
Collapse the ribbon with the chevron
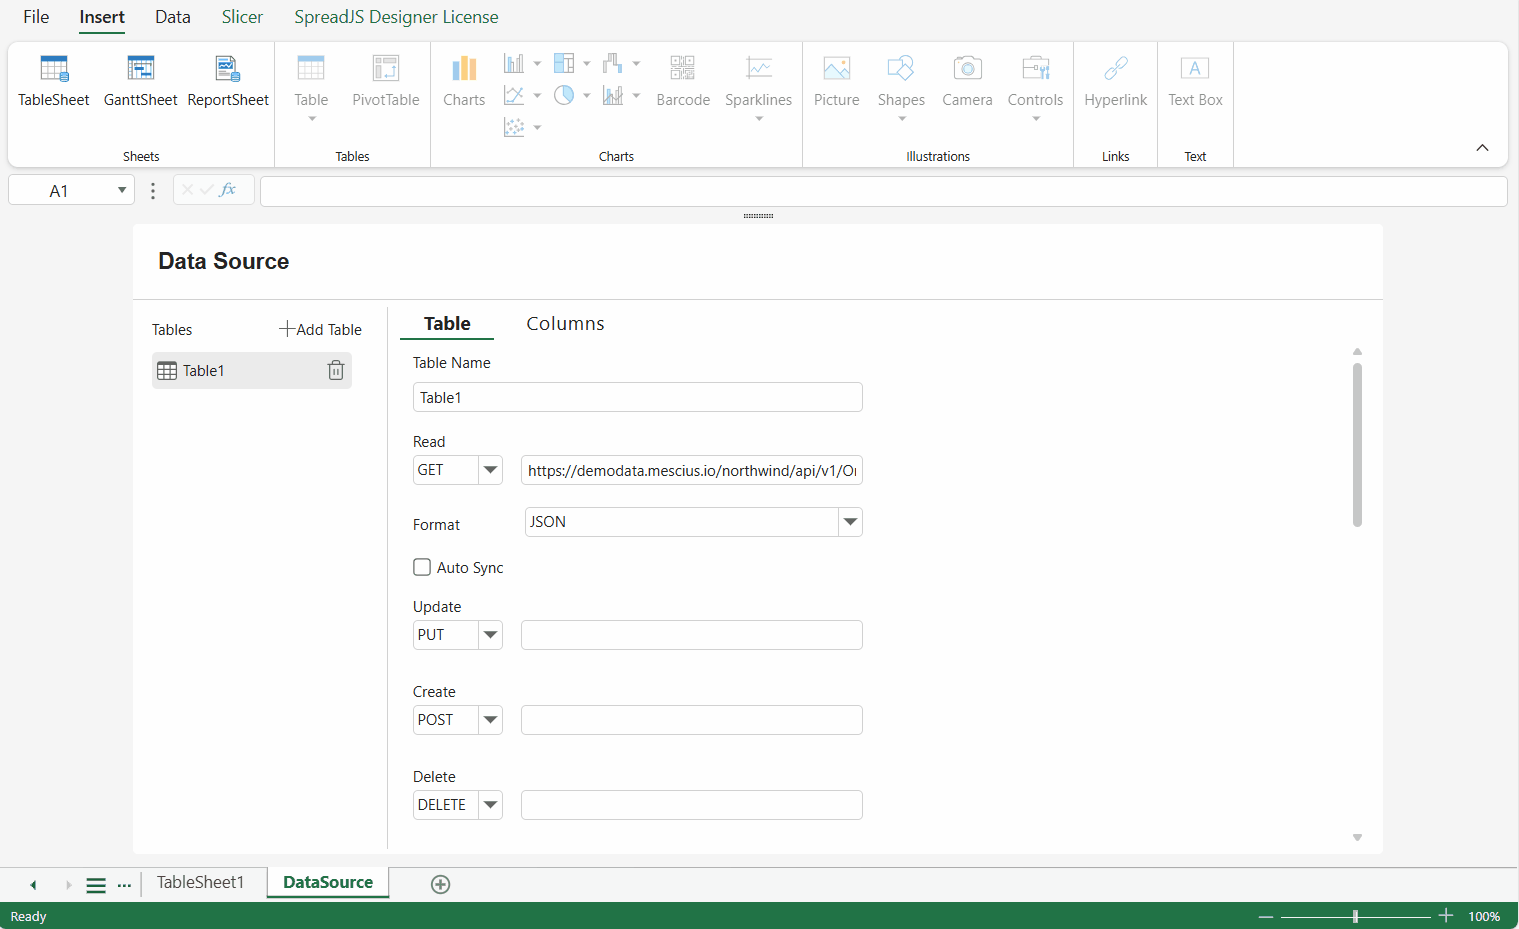(1482, 148)
